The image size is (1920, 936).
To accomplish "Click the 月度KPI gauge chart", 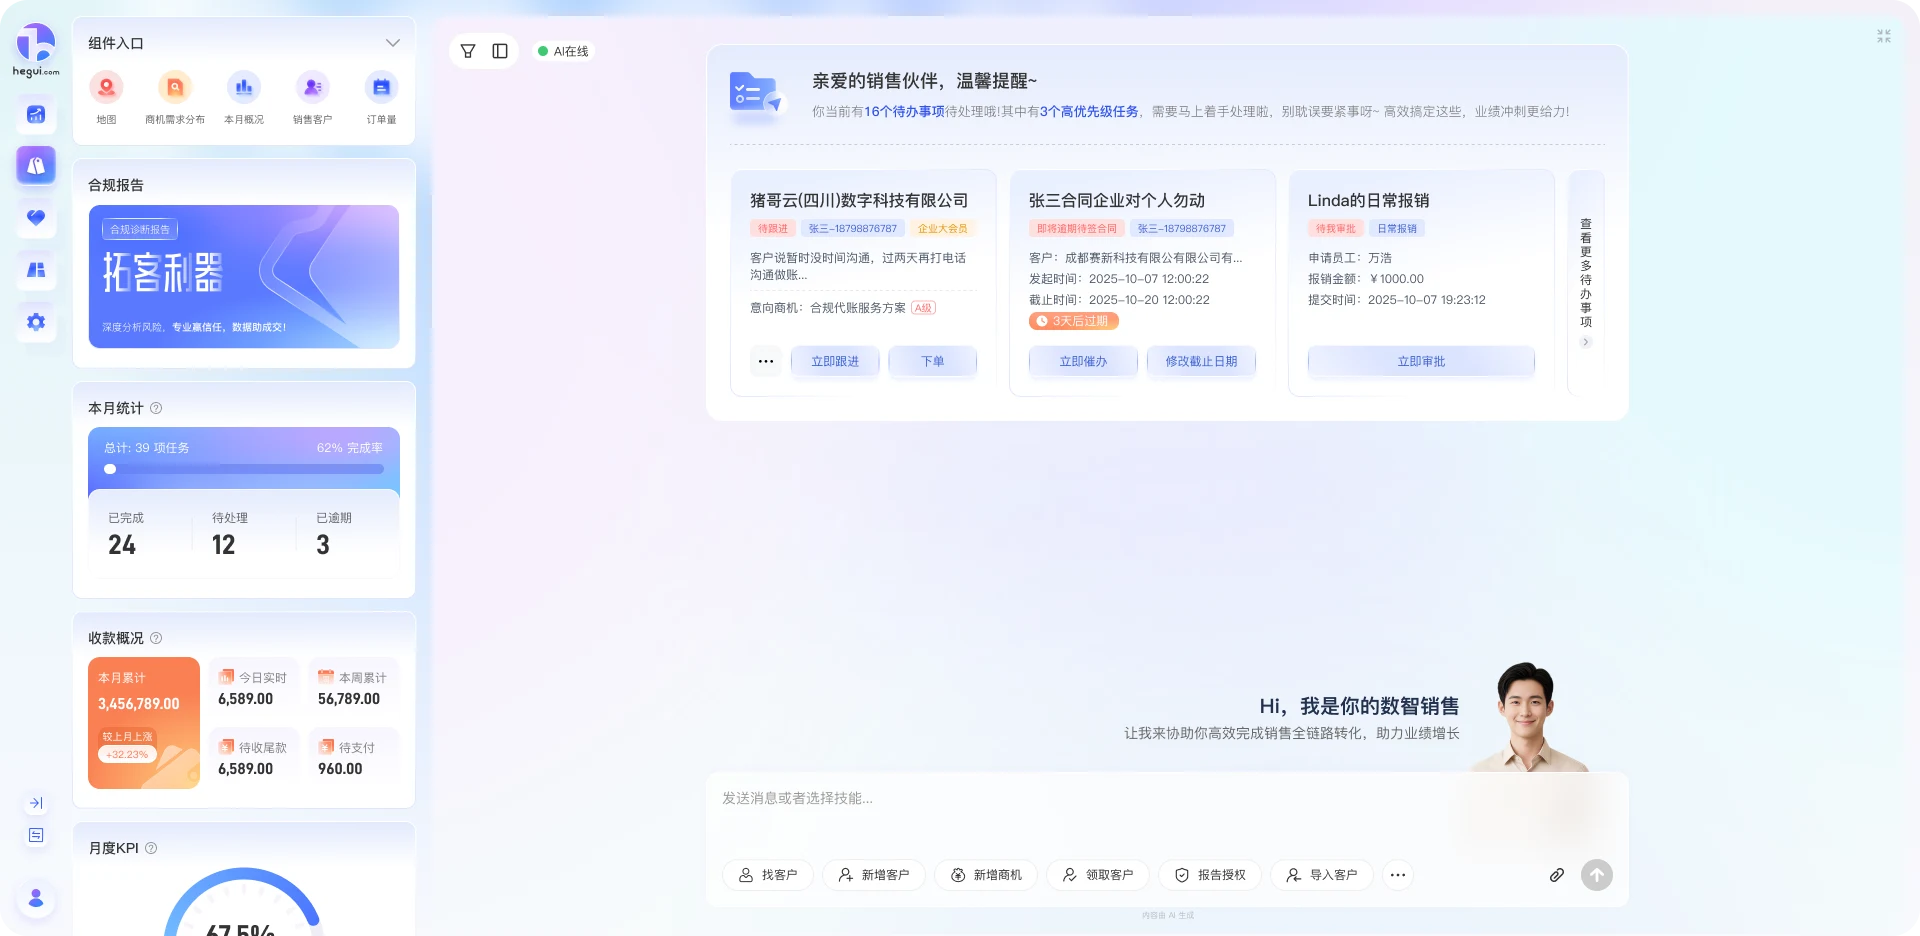I will [x=243, y=902].
